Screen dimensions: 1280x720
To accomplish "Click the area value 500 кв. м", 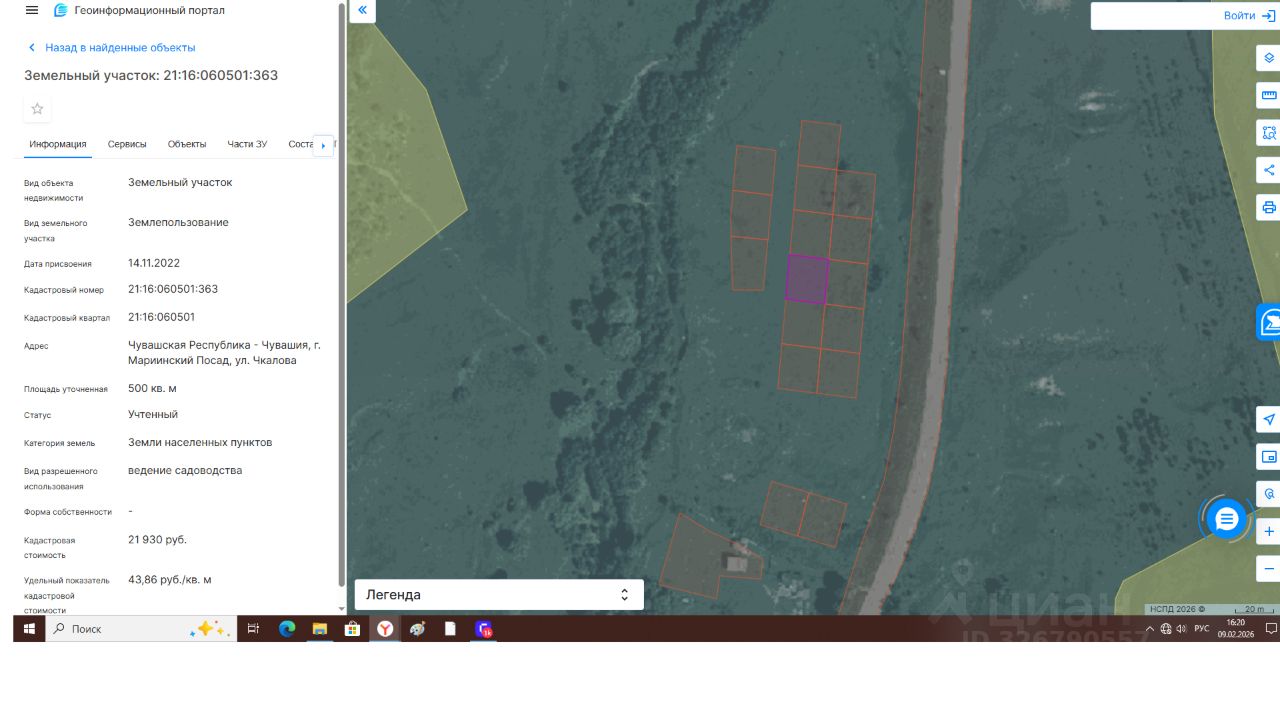I will [152, 388].
